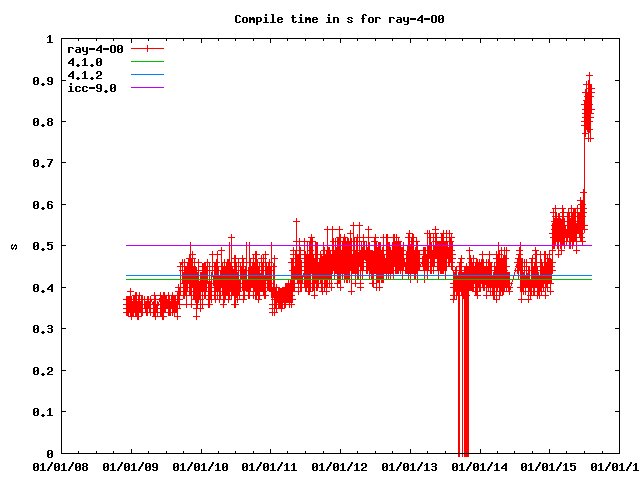Select the icc-9.0 legend entry
Viewport: 640px width, 480px height.
92,88
